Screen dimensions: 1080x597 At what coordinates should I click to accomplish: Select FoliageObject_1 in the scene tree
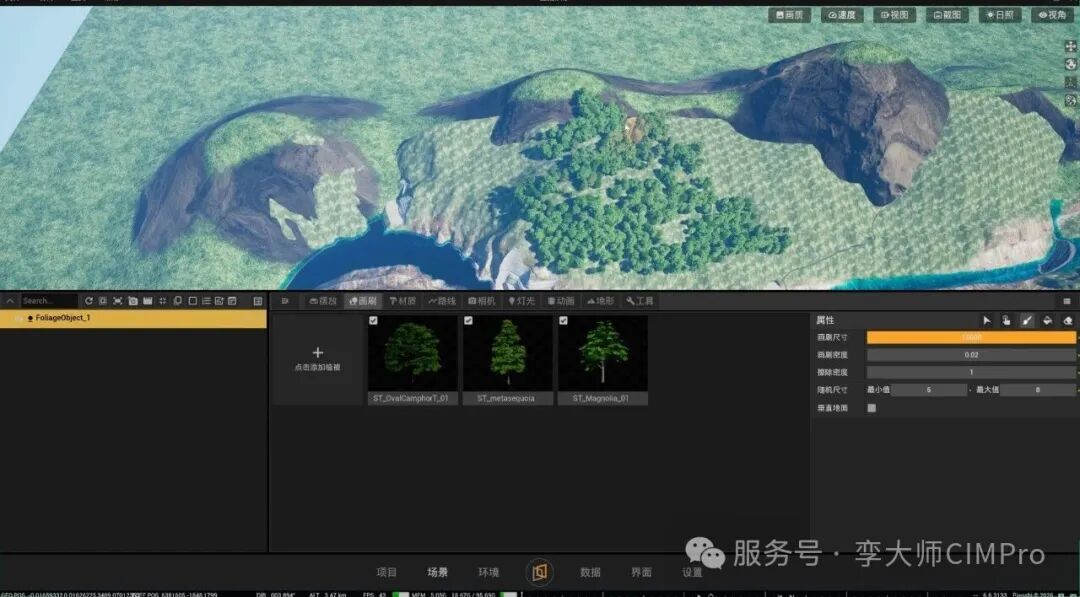pos(133,318)
